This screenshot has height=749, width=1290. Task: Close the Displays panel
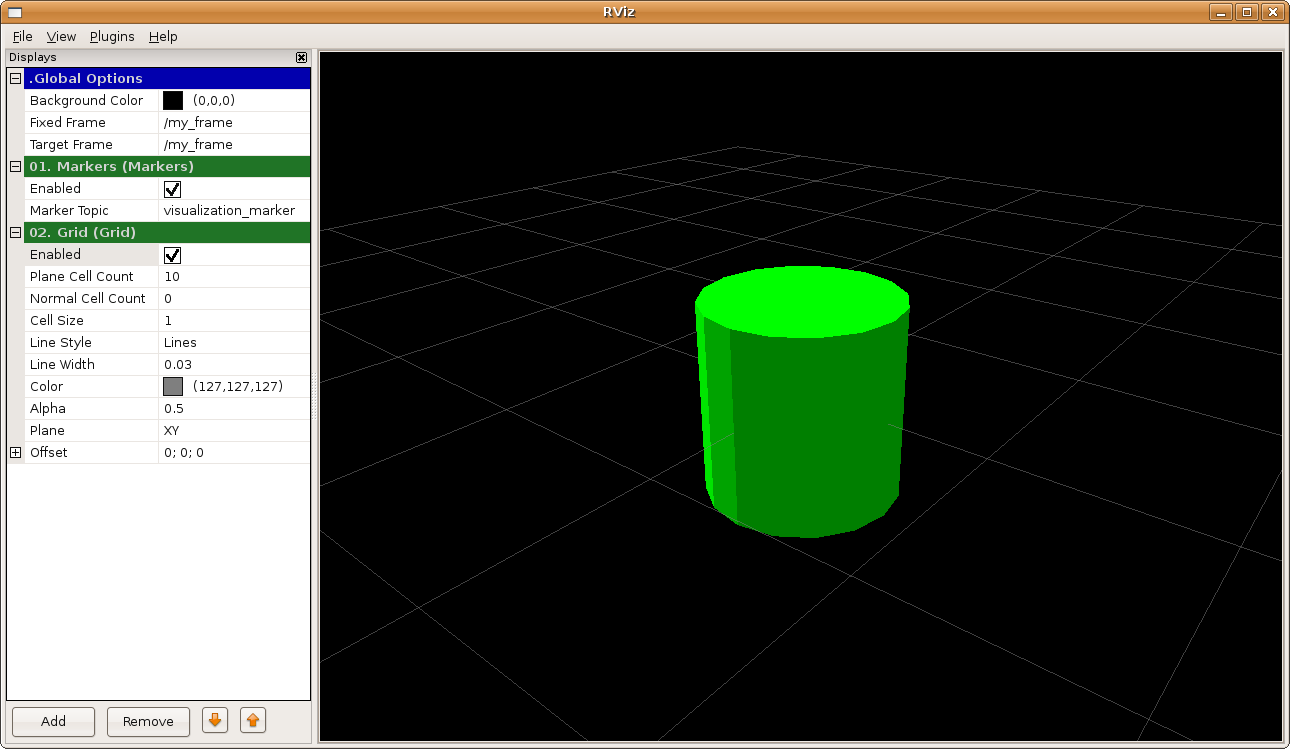301,58
